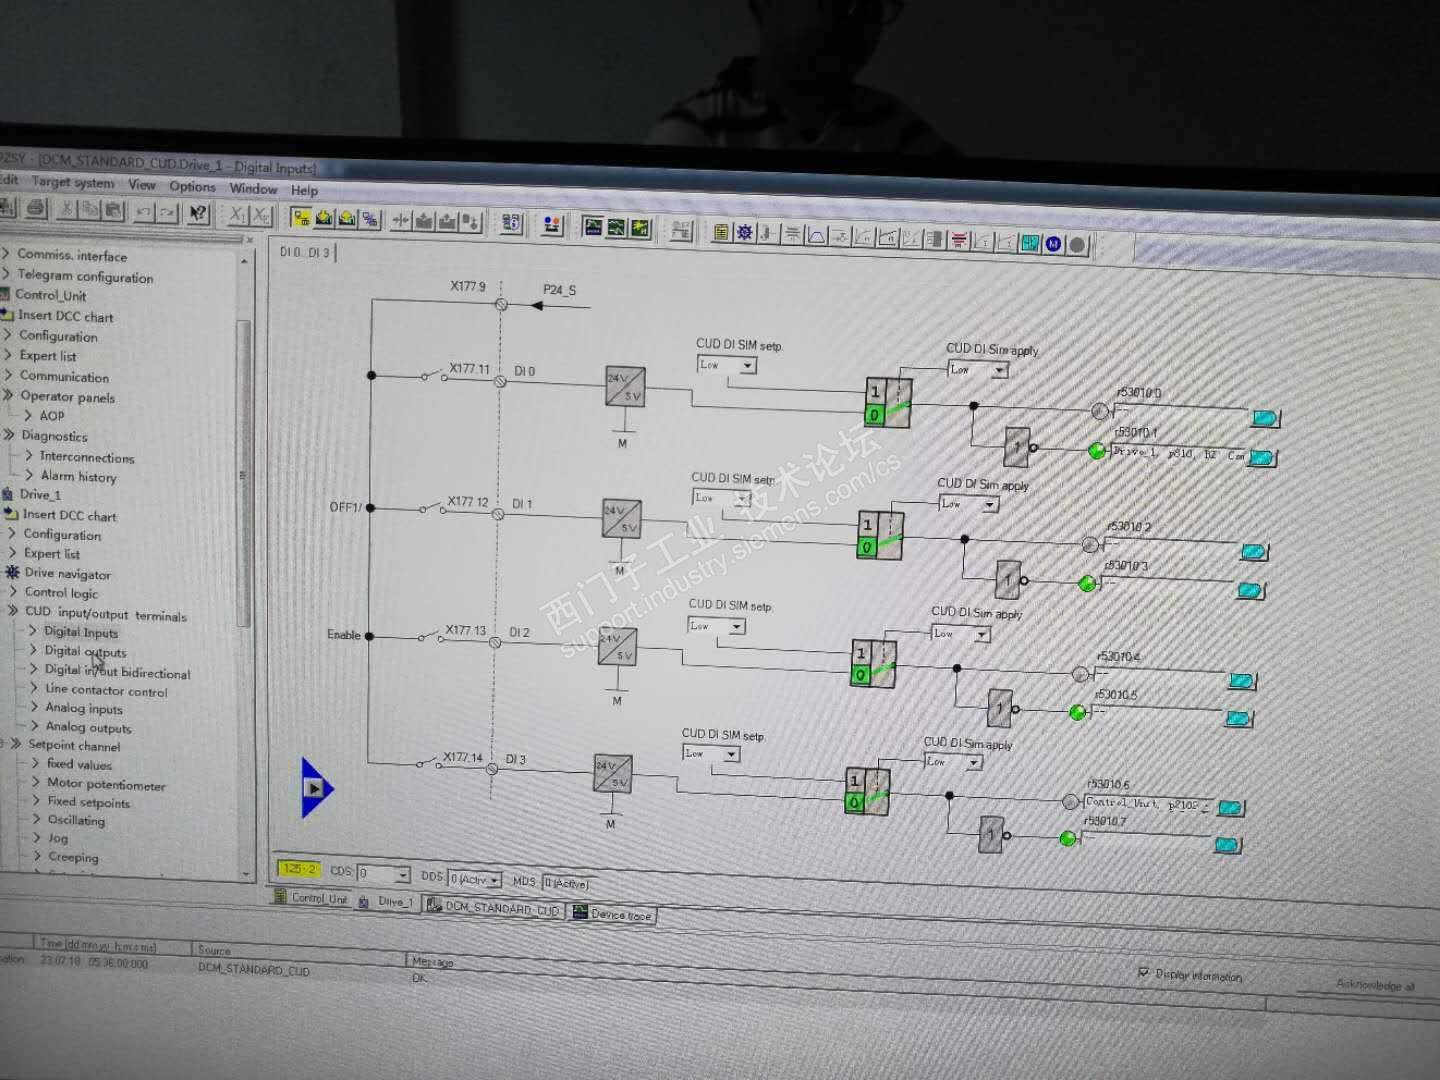Toggle the Display information checkbox
The width and height of the screenshot is (1440, 1080).
click(x=1144, y=972)
